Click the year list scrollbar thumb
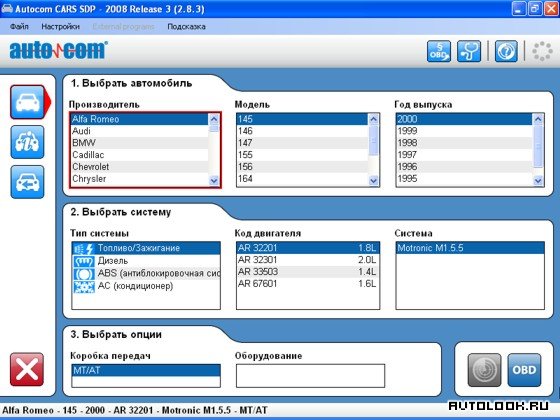Image resolution: width=560 pixels, height=420 pixels. tap(538, 146)
